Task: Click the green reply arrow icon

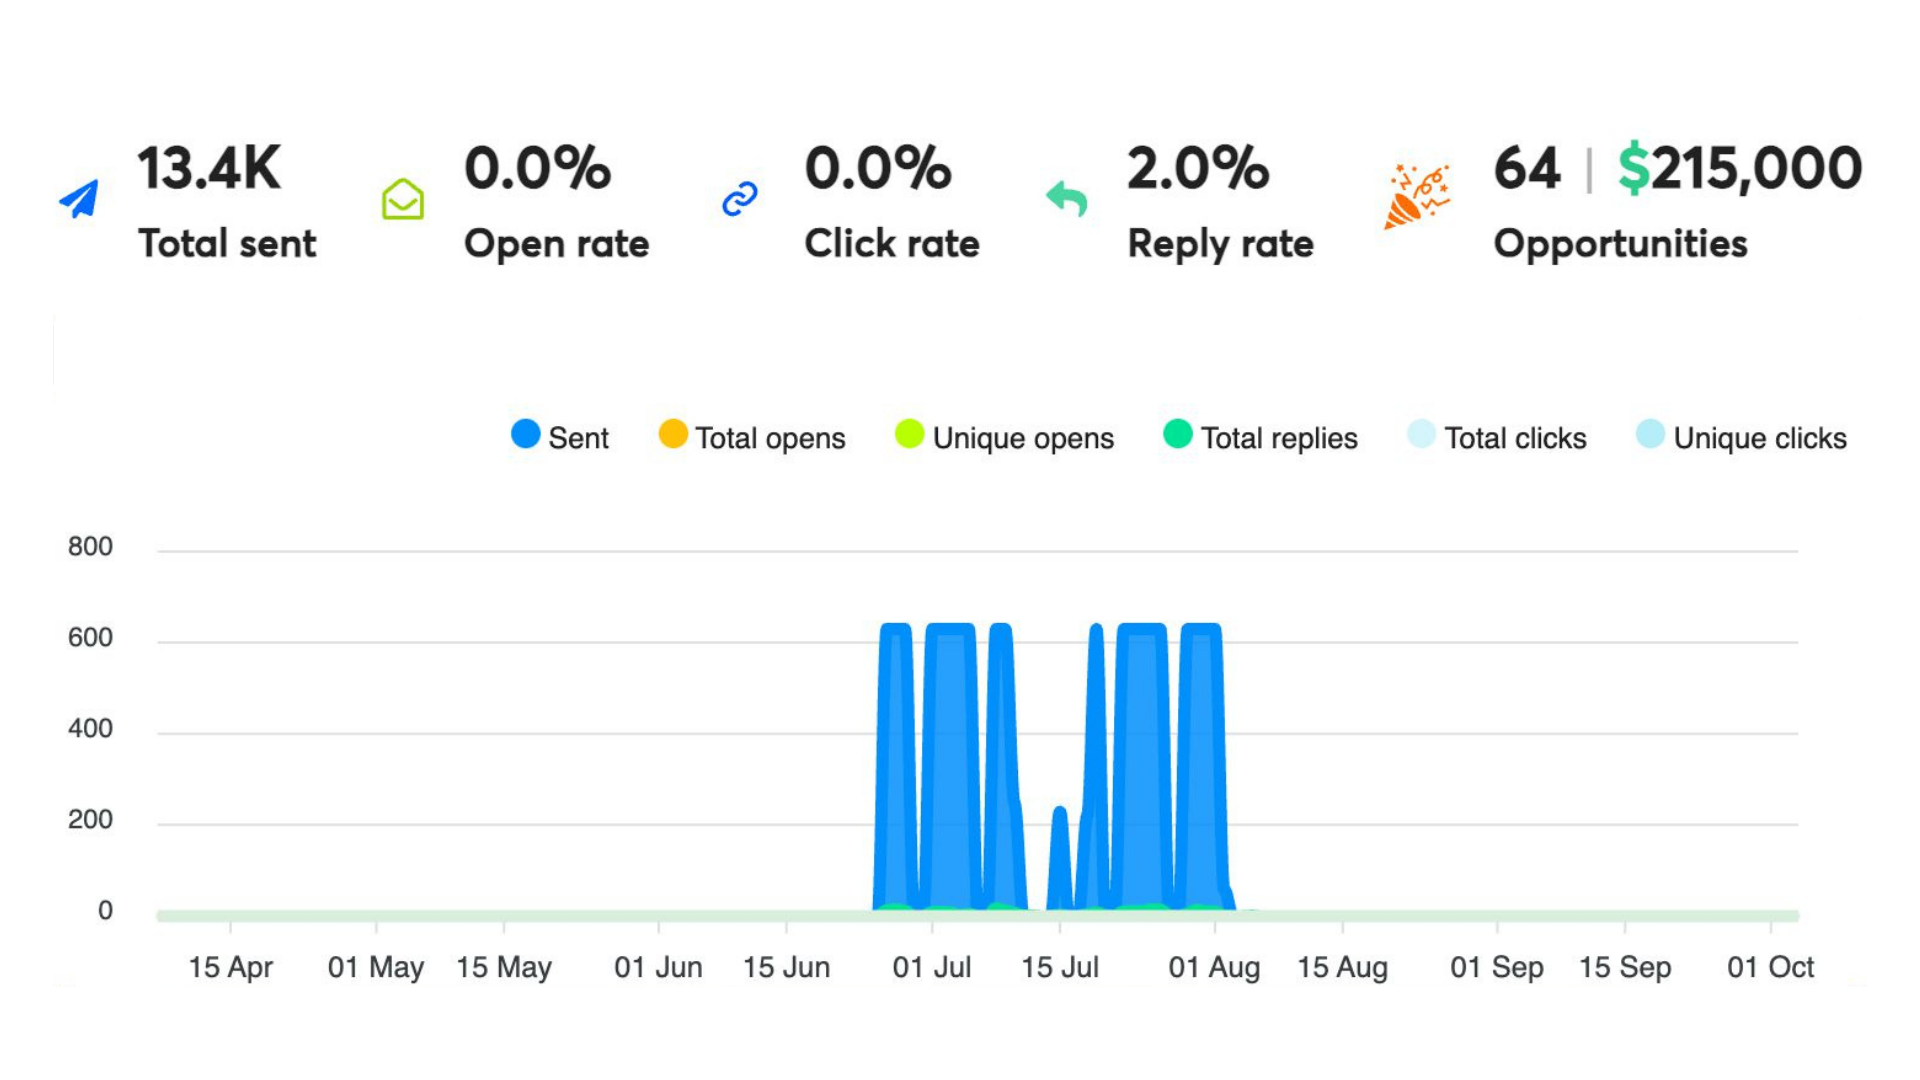Action: coord(1066,199)
